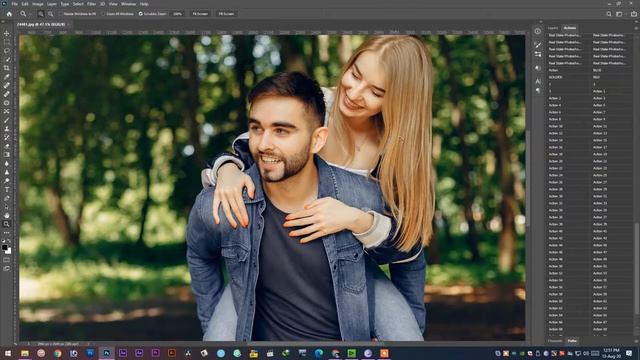Select the Crop tool

pyautogui.click(x=7, y=68)
